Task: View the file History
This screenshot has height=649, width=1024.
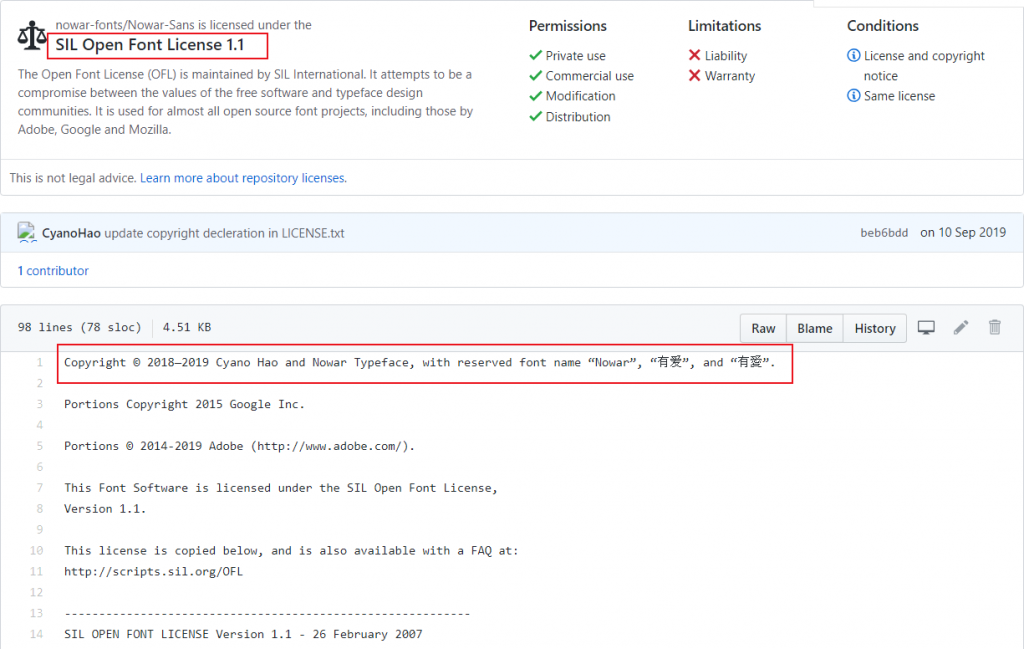Action: [875, 328]
